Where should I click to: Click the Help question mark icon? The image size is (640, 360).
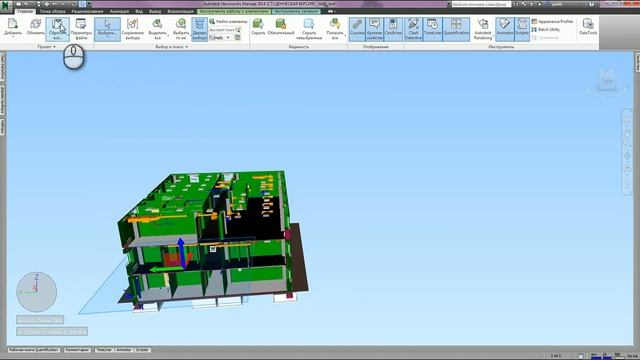[x=591, y=4]
